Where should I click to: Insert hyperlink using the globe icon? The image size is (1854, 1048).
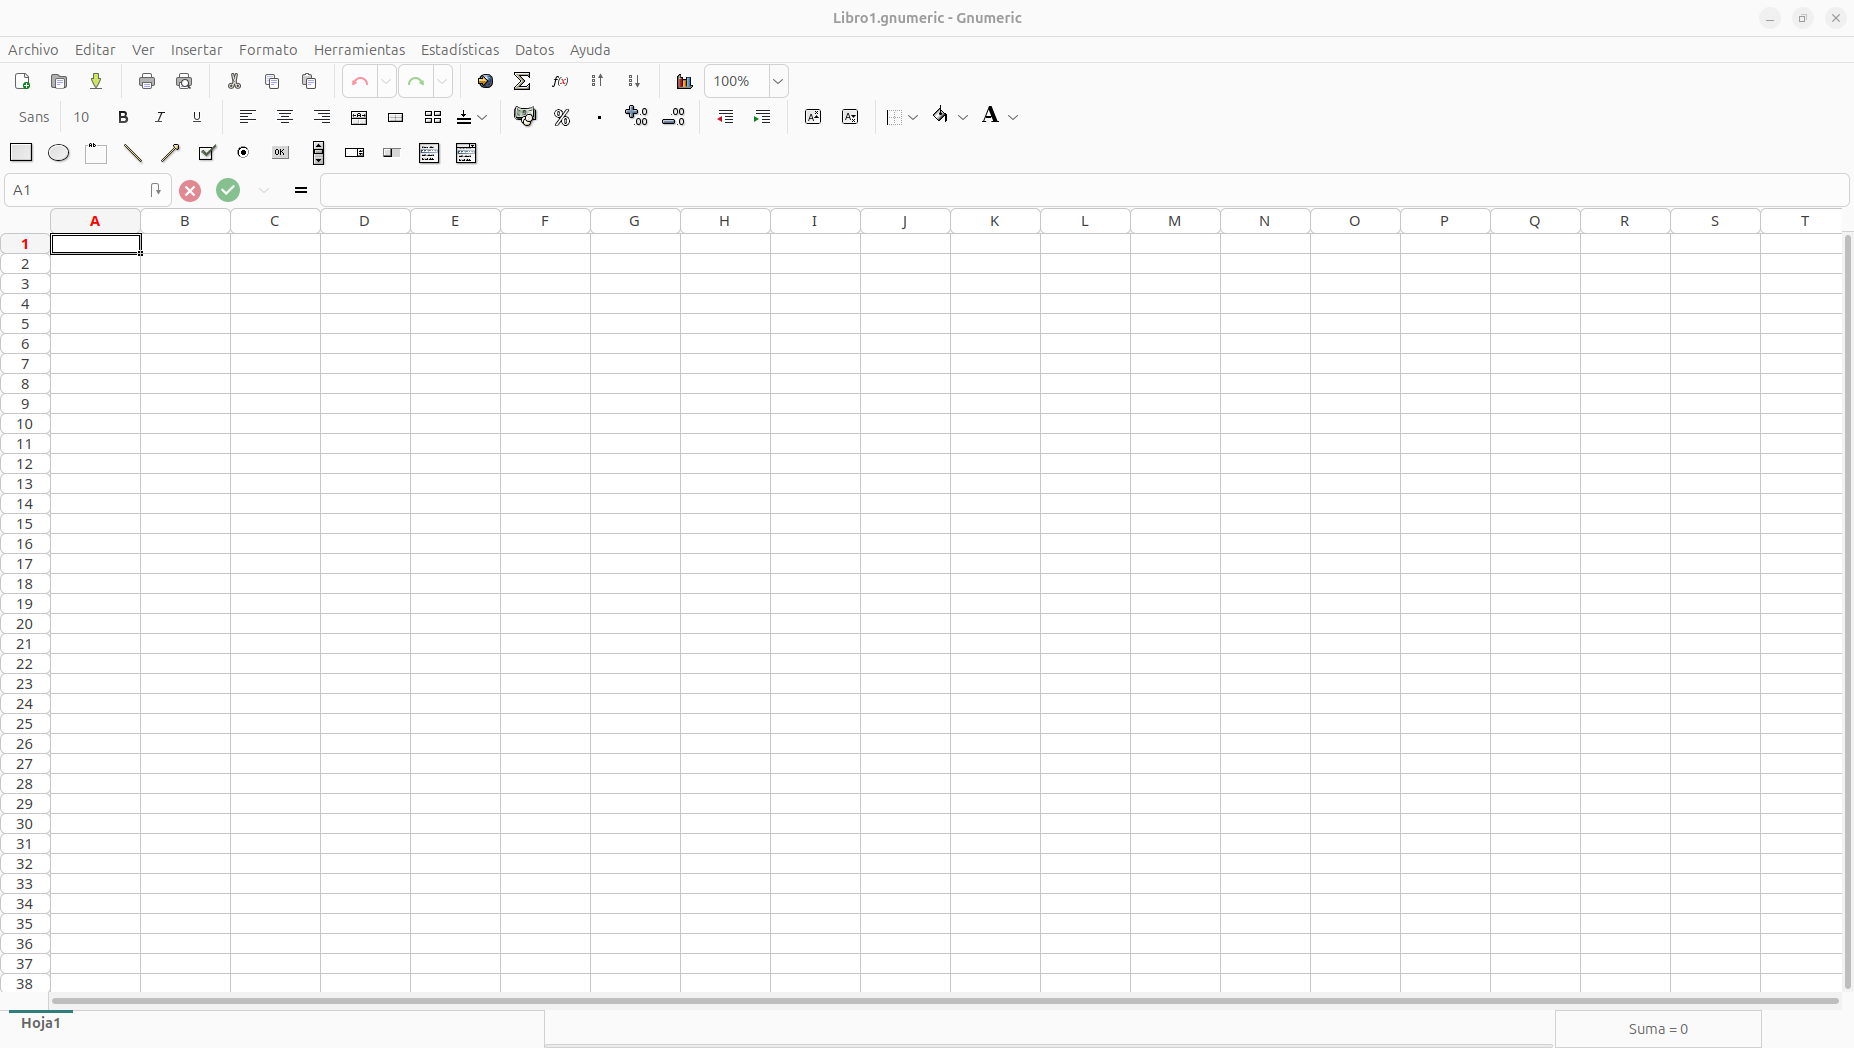(485, 81)
